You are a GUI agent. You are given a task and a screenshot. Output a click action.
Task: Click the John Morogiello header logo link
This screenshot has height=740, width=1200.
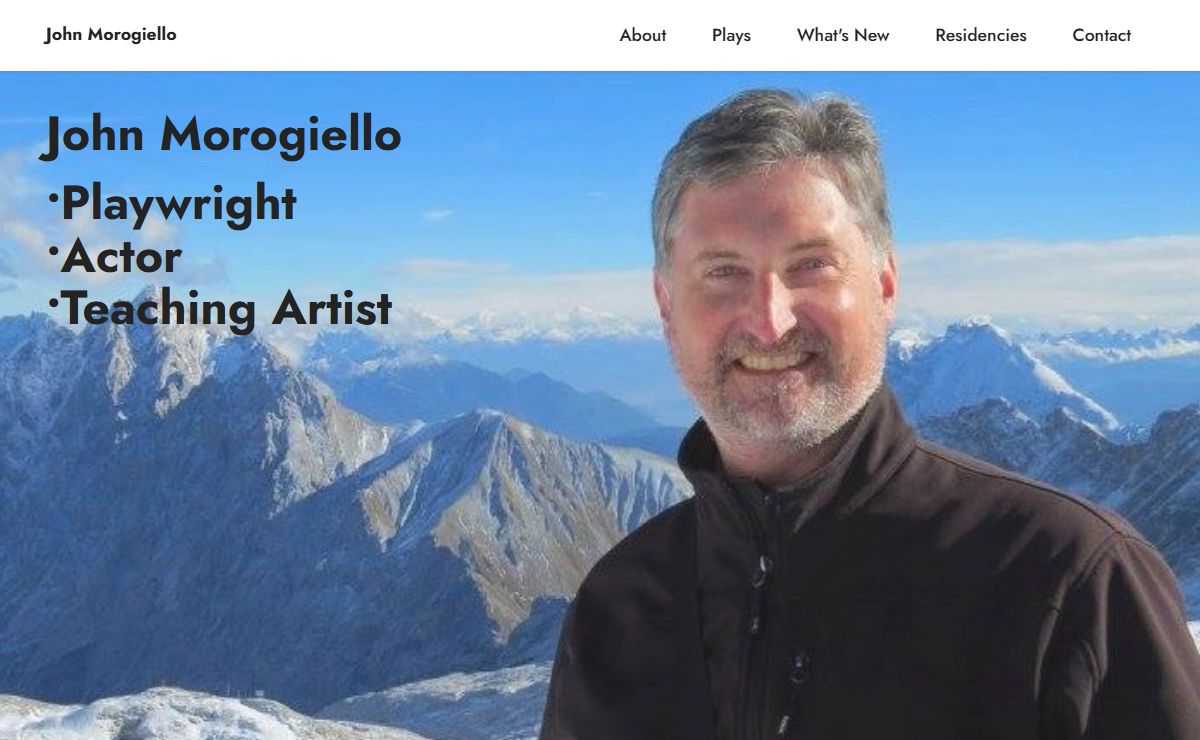point(111,34)
